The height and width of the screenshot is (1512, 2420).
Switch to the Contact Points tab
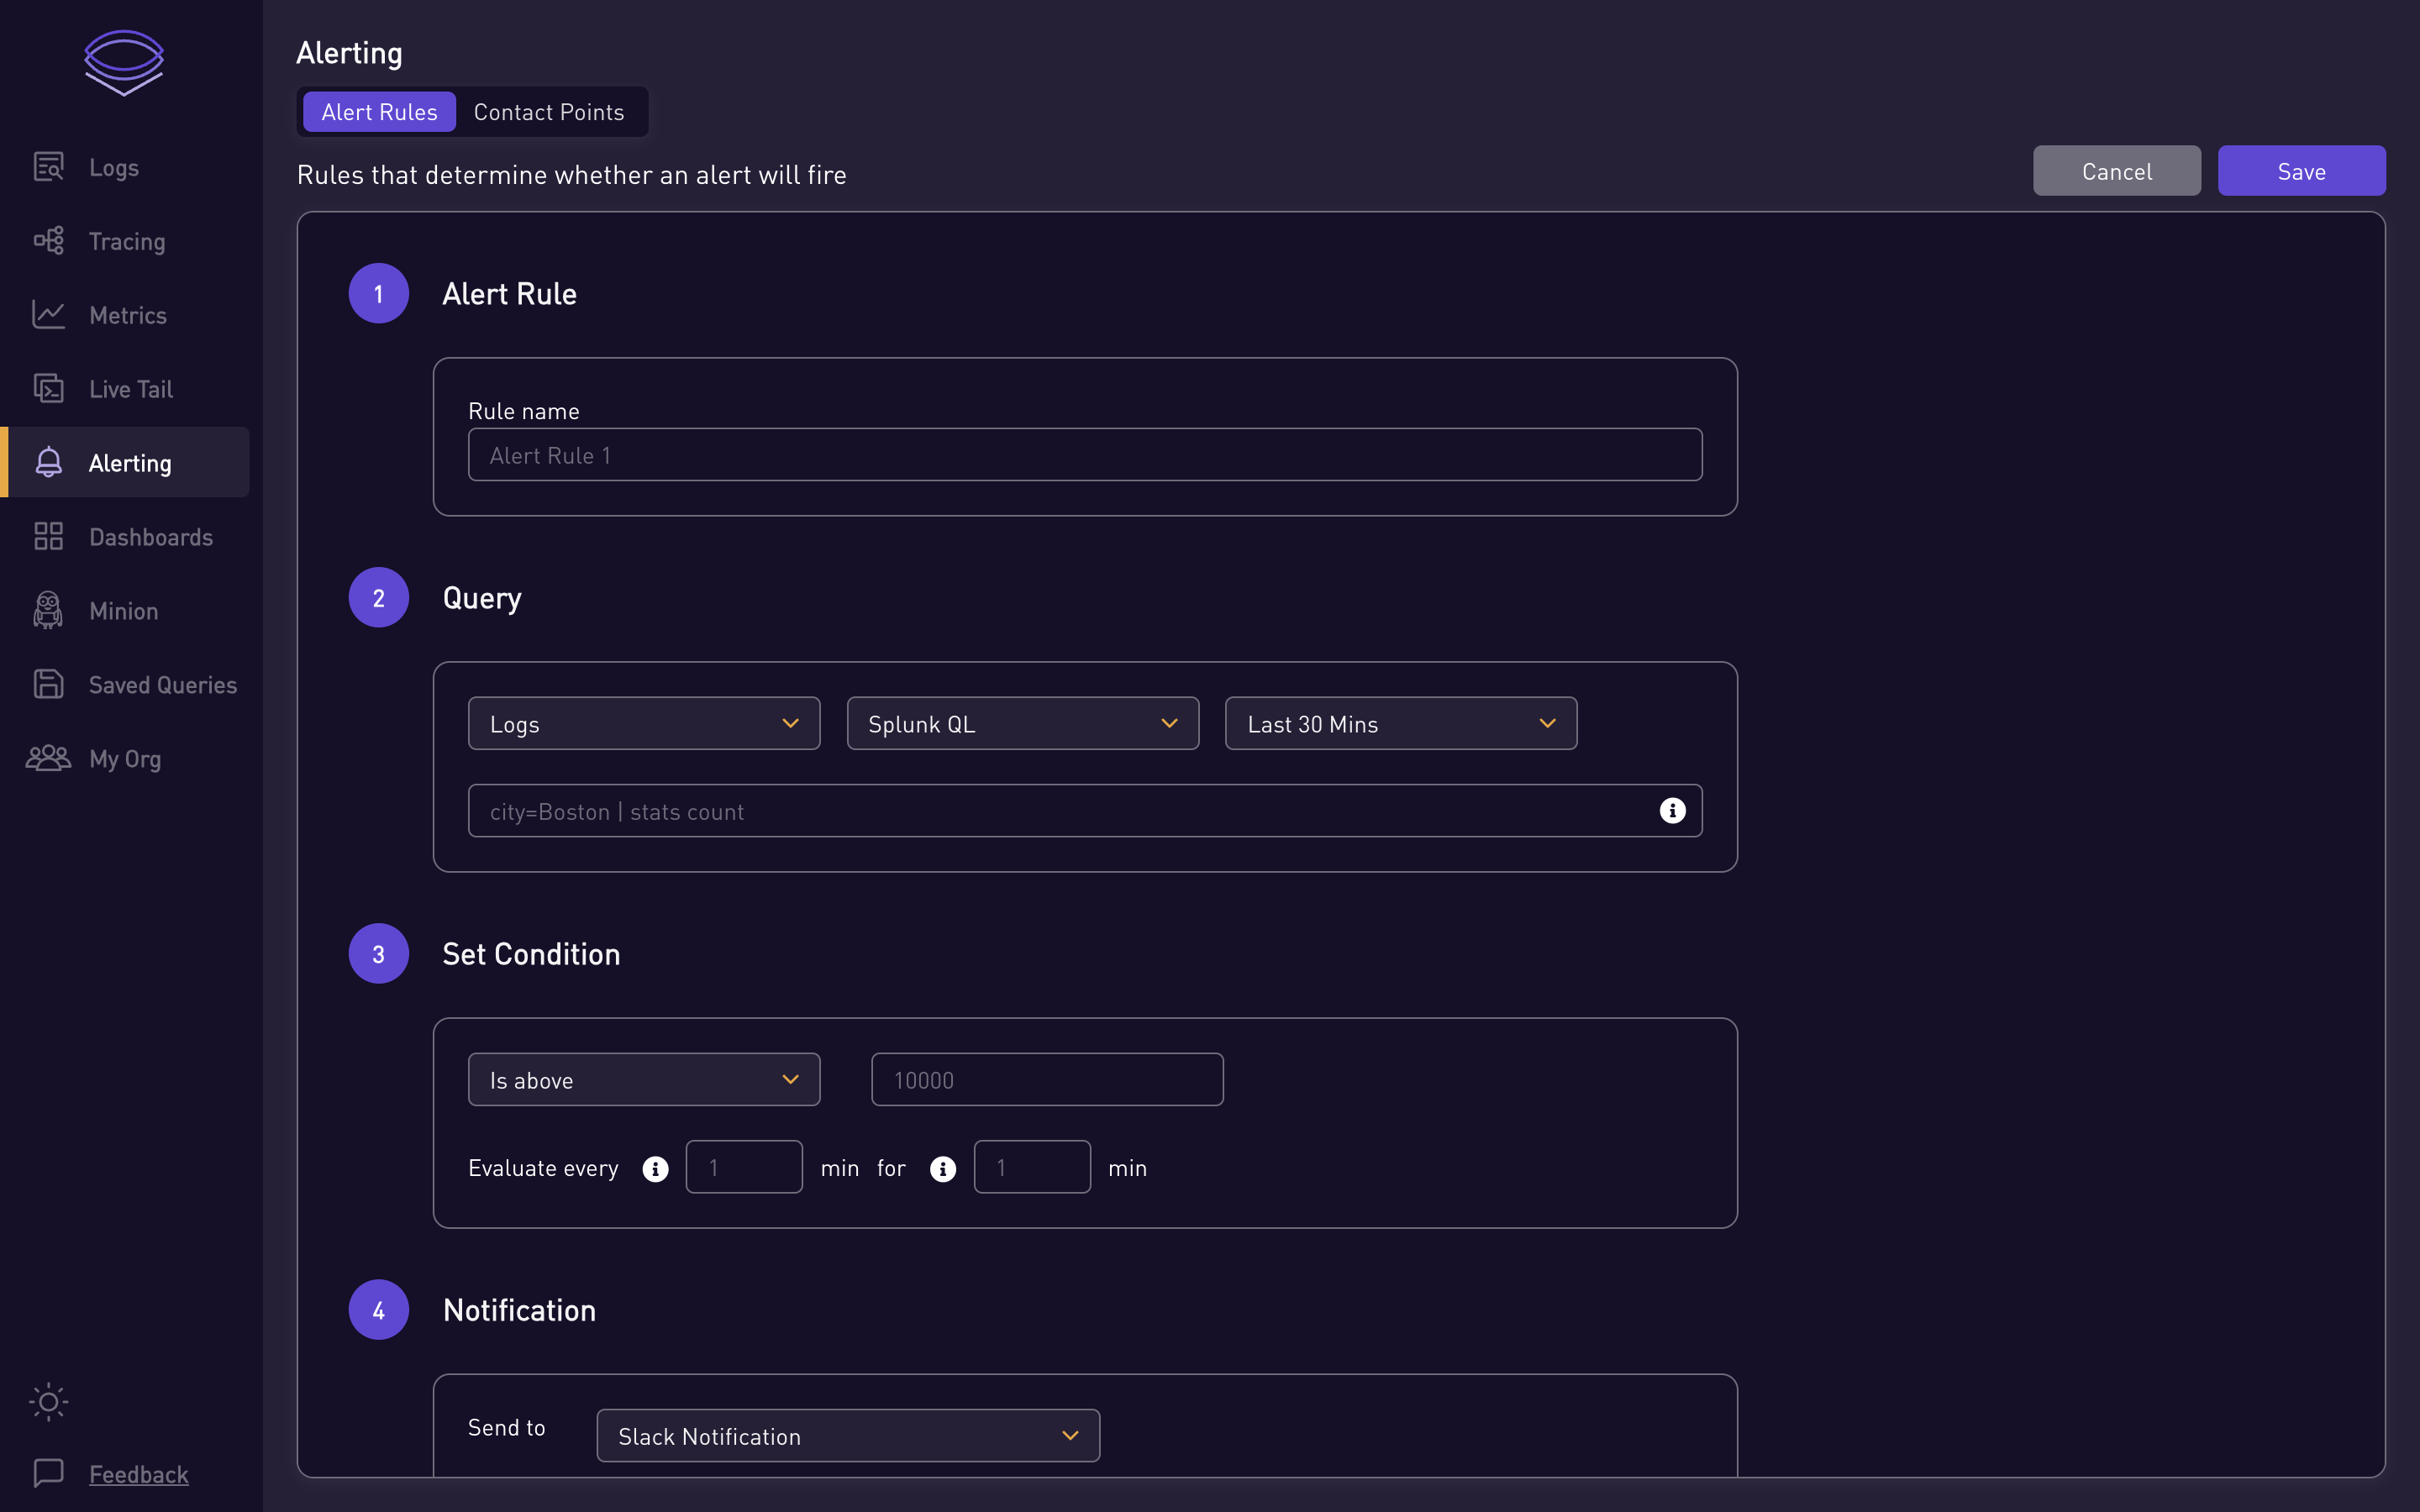[x=548, y=112]
